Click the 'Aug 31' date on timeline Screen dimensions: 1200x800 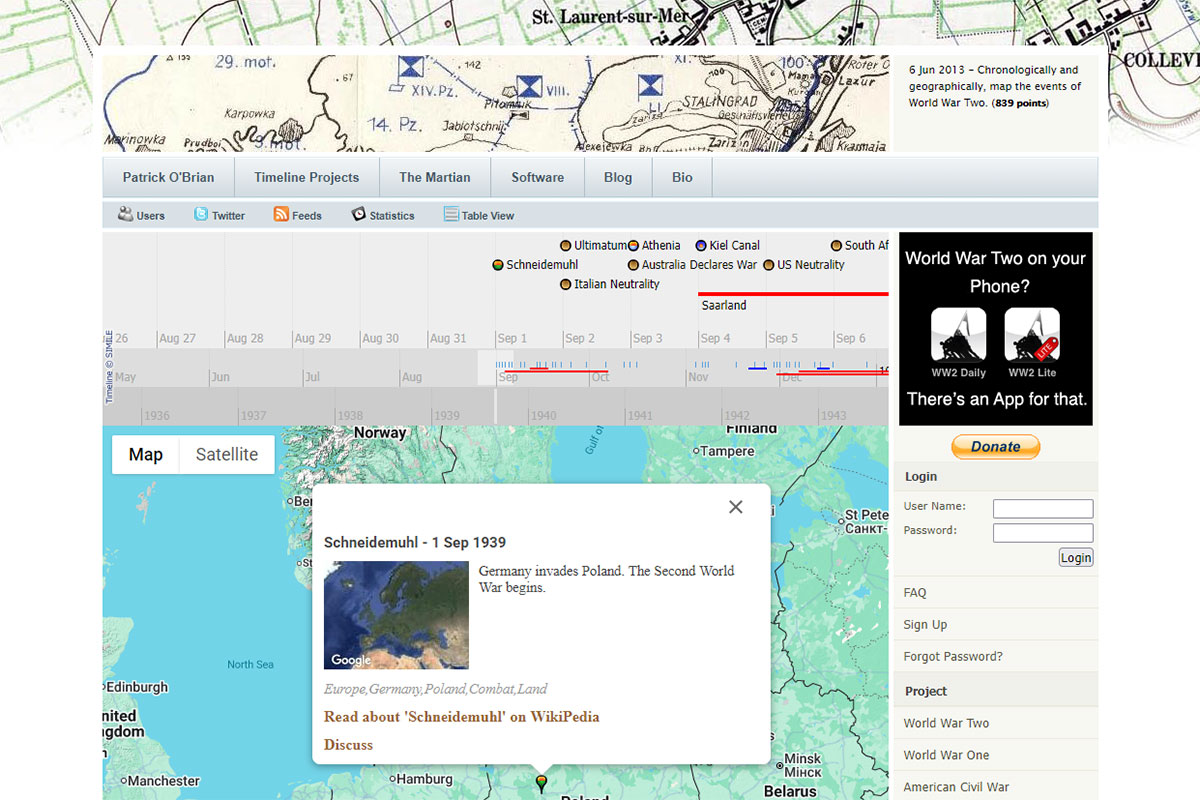pyautogui.click(x=448, y=338)
